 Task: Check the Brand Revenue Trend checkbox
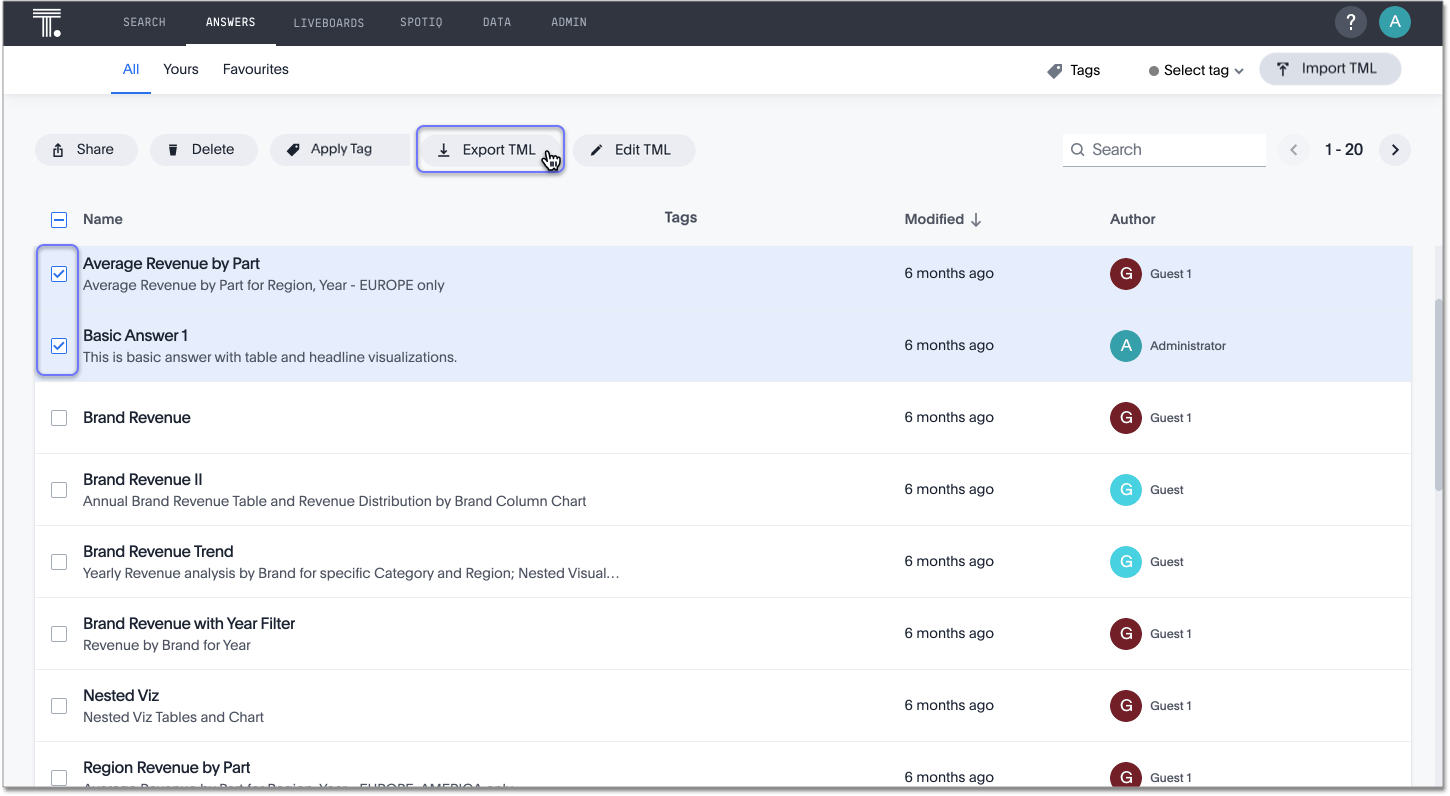[x=59, y=562]
